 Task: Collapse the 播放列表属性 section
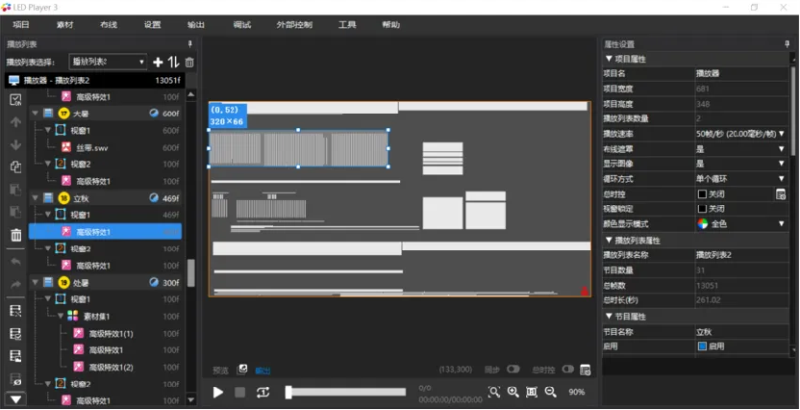coord(609,240)
